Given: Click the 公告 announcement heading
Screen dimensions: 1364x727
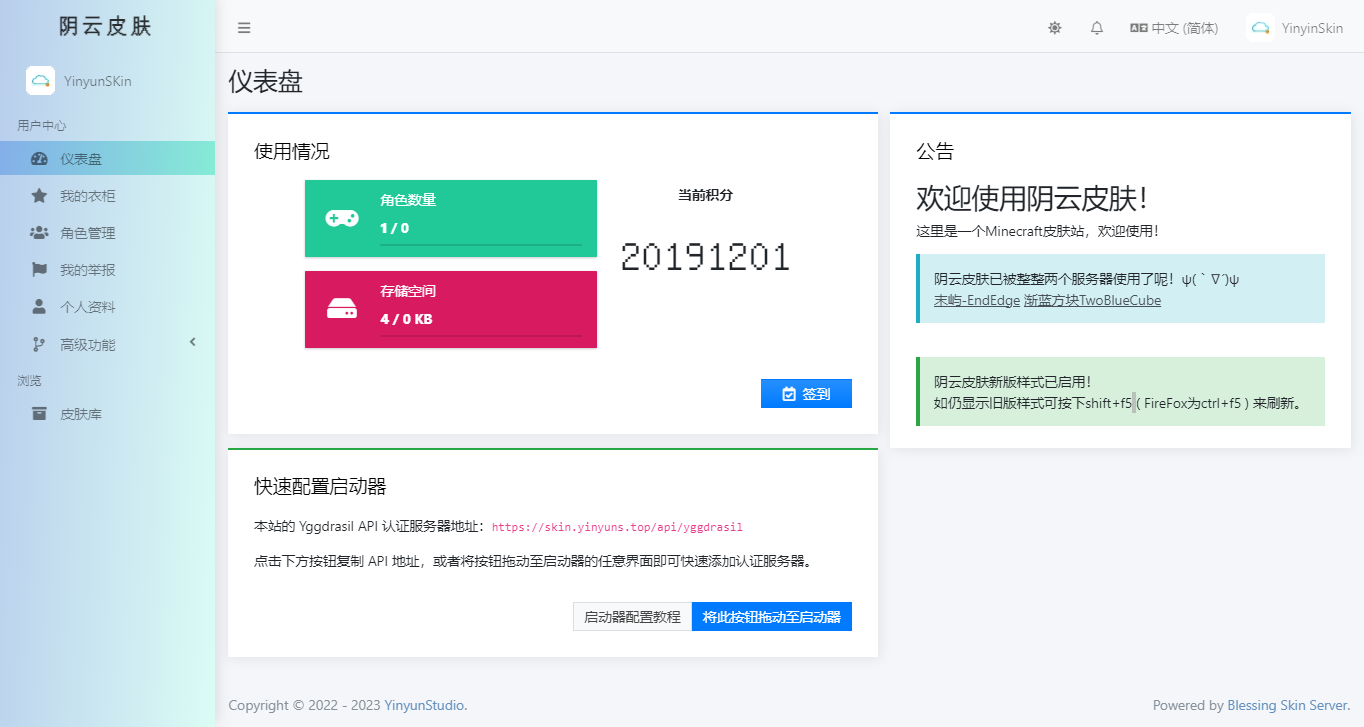Looking at the screenshot, I should 935,152.
